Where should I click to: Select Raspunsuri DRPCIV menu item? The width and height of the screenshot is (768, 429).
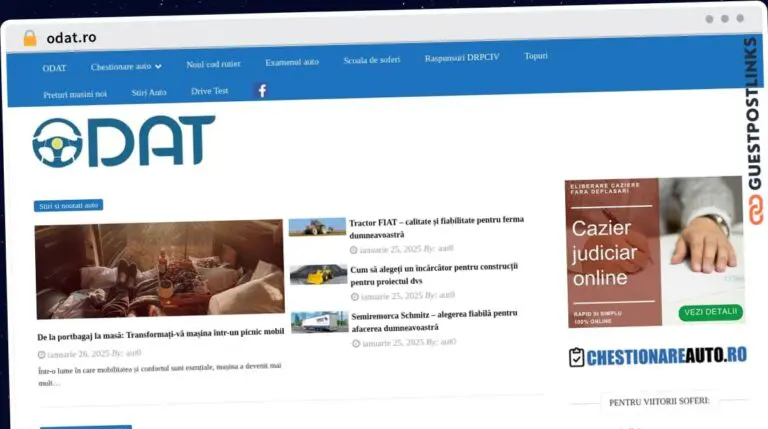[462, 57]
